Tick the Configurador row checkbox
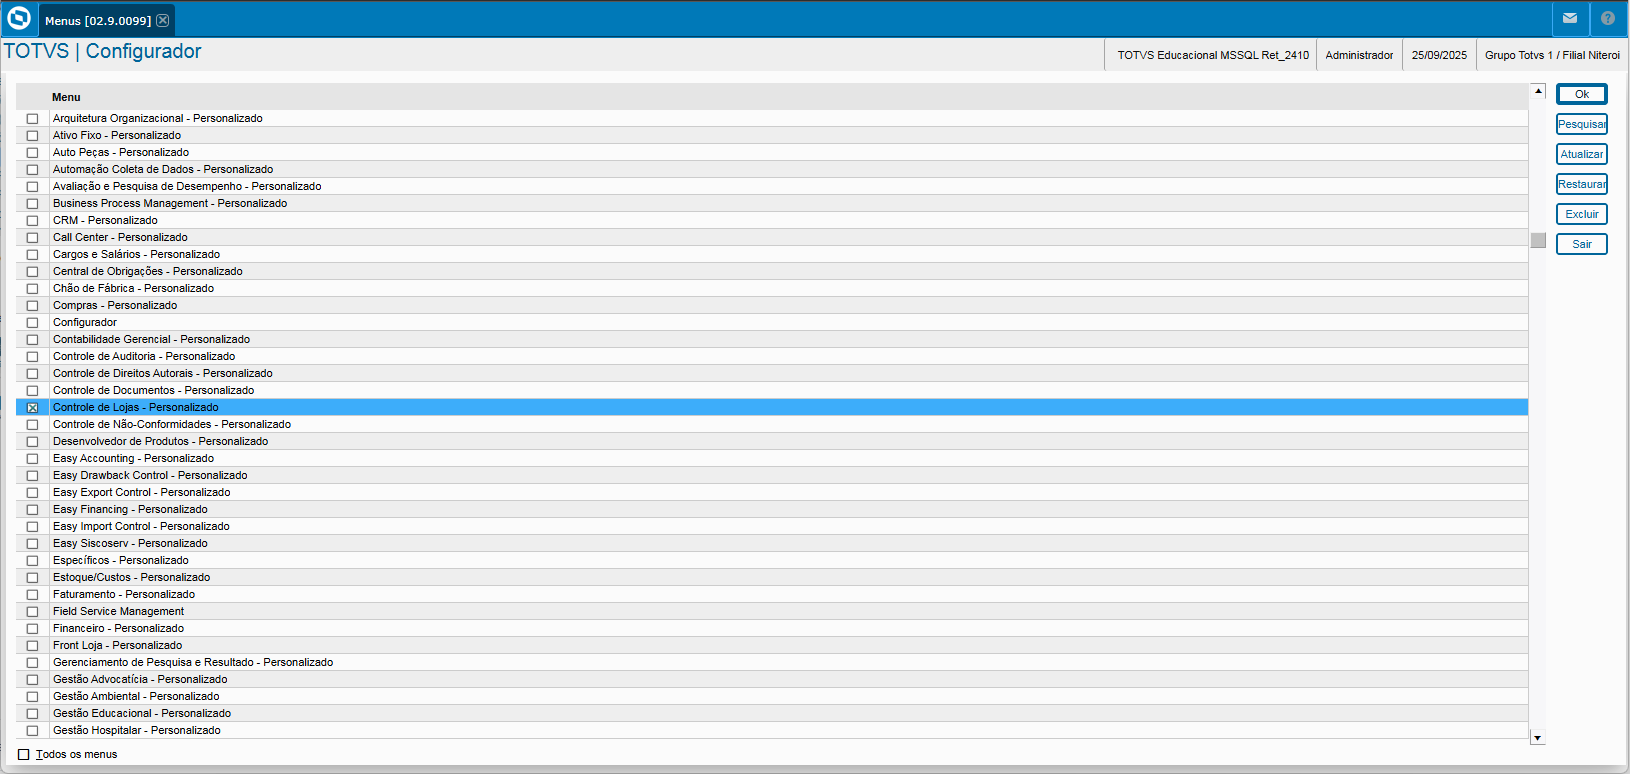The image size is (1630, 774). tap(32, 323)
